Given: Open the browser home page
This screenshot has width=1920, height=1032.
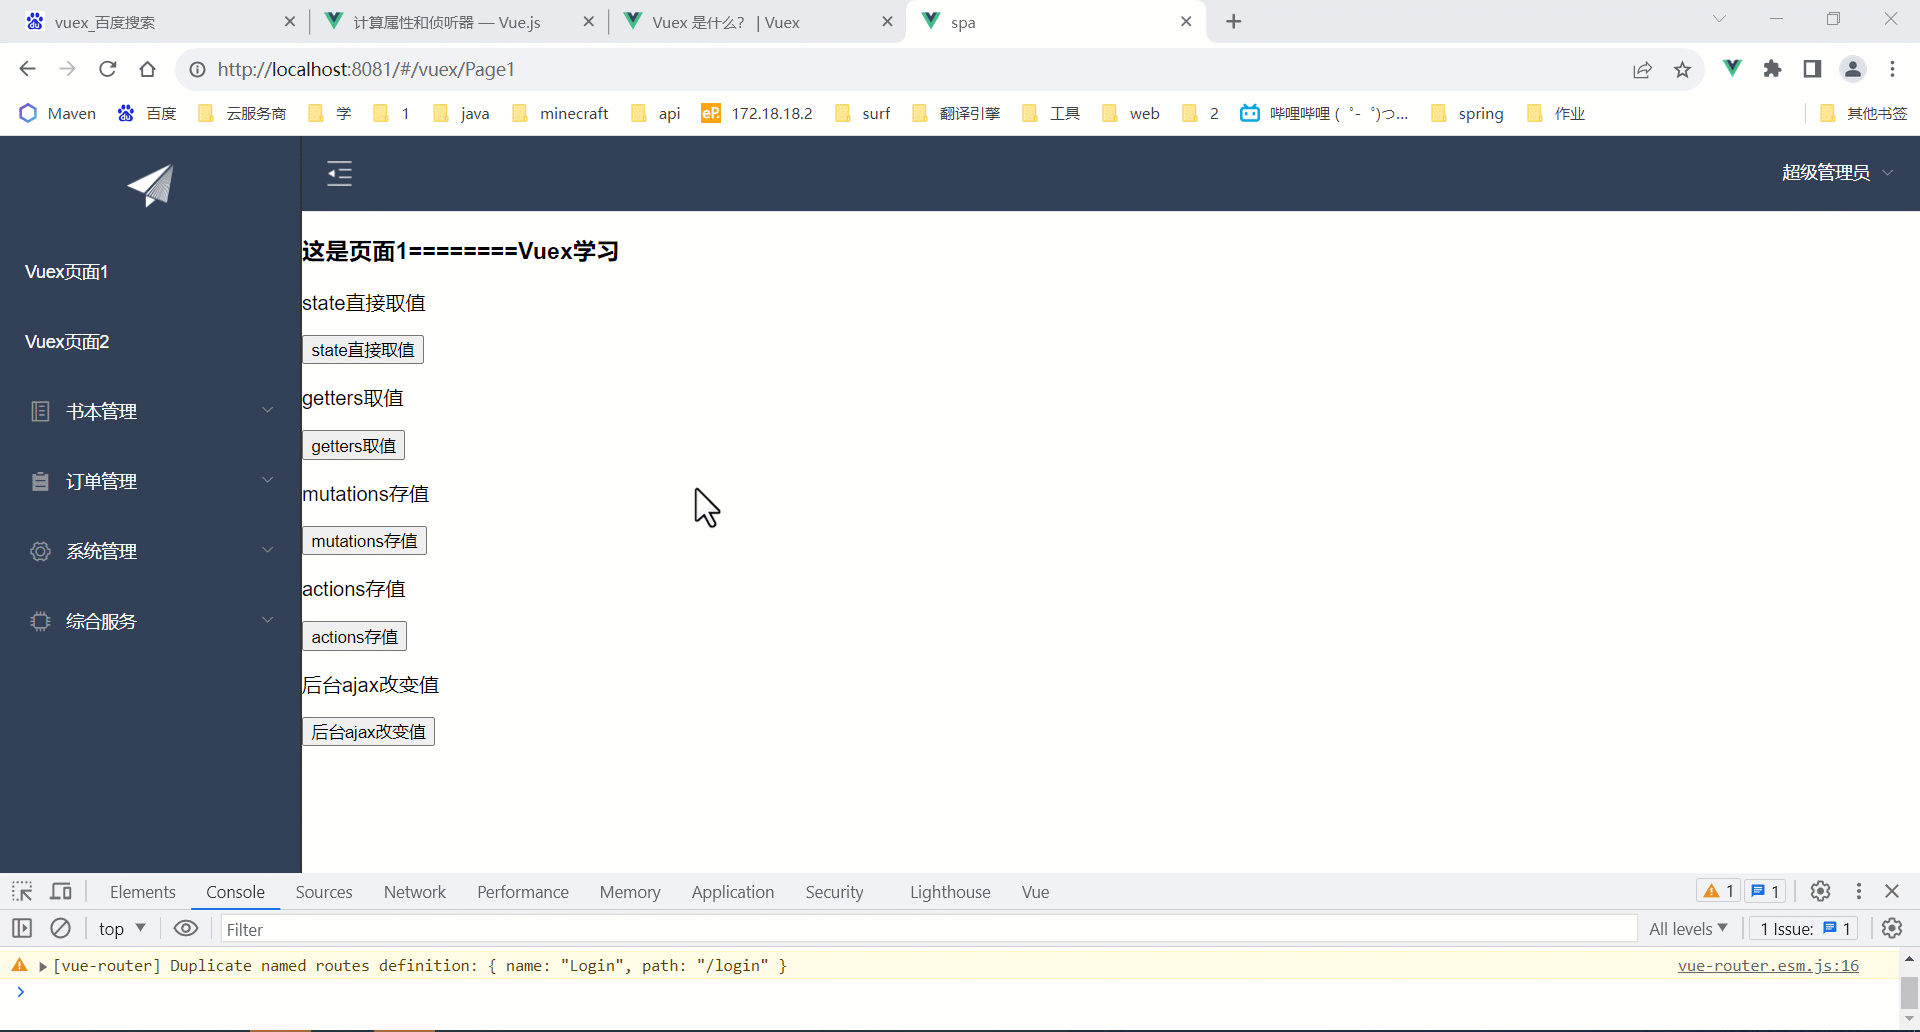Looking at the screenshot, I should (x=148, y=69).
